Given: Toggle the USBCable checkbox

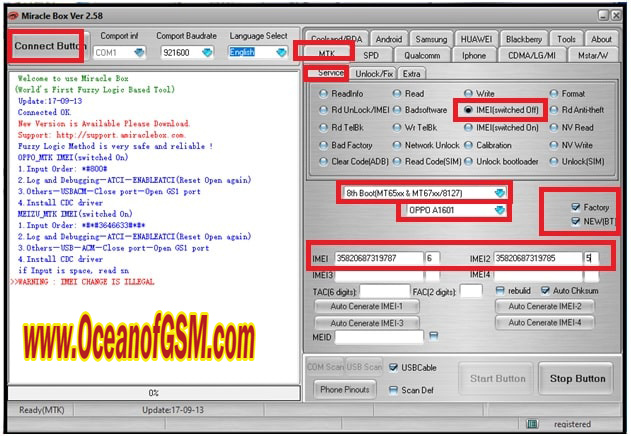Looking at the screenshot, I should pyautogui.click(x=393, y=367).
